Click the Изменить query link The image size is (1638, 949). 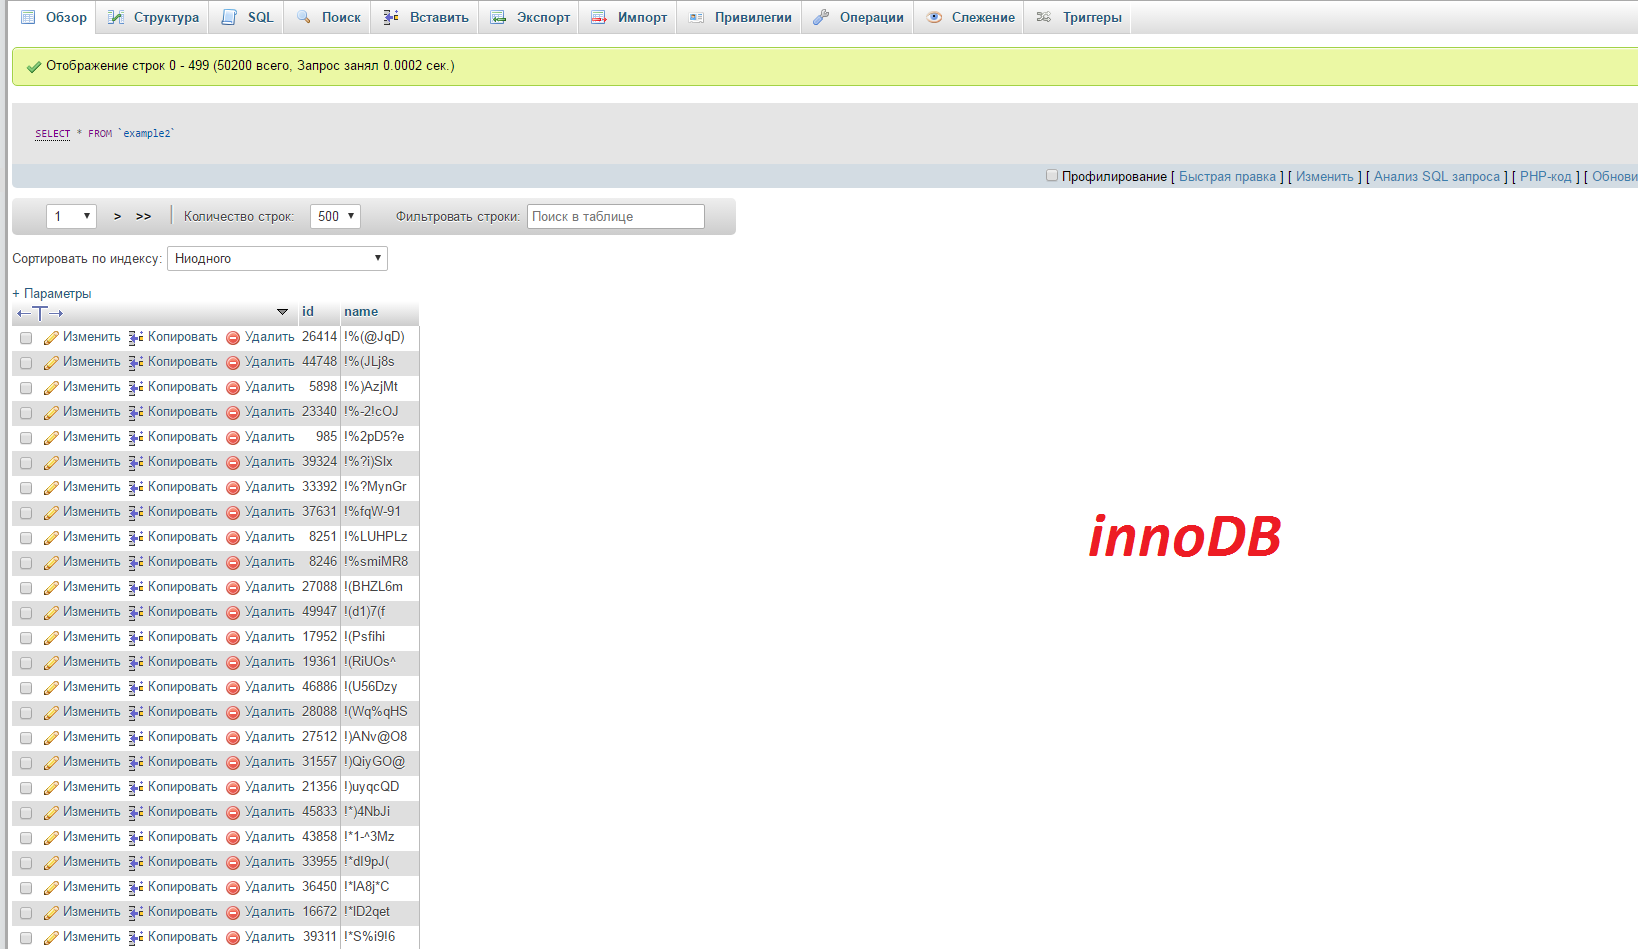(1325, 176)
